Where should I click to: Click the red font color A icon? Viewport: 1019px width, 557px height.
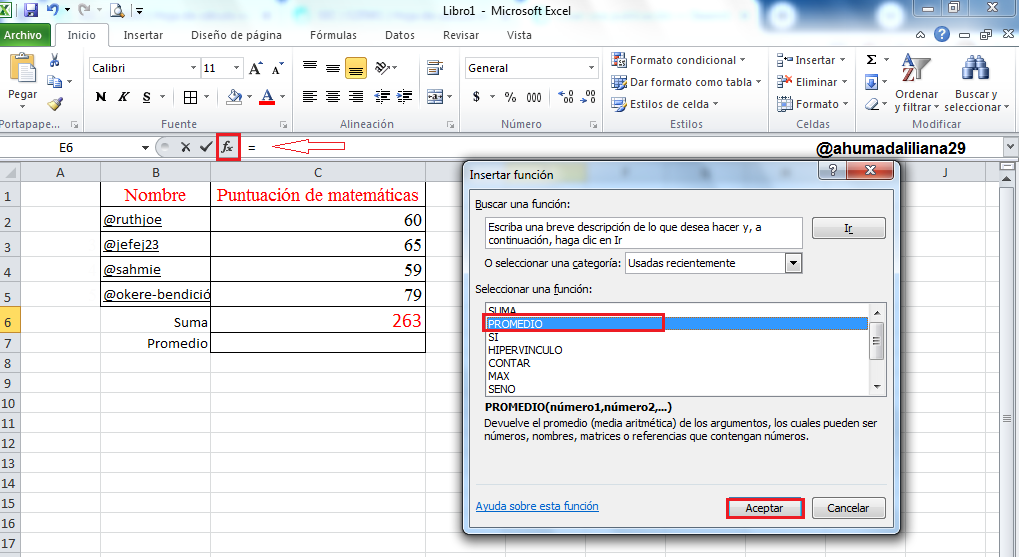coord(266,97)
